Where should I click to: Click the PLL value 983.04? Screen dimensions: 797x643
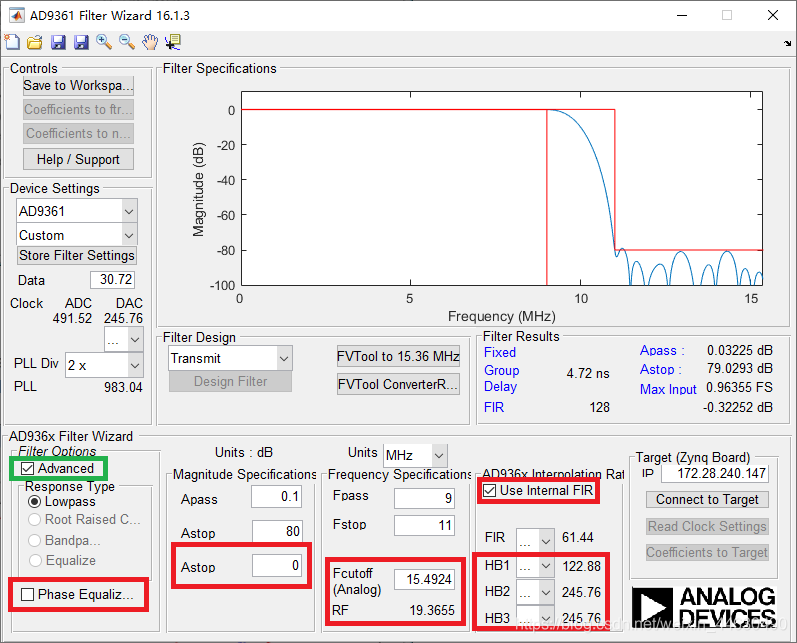pyautogui.click(x=123, y=387)
